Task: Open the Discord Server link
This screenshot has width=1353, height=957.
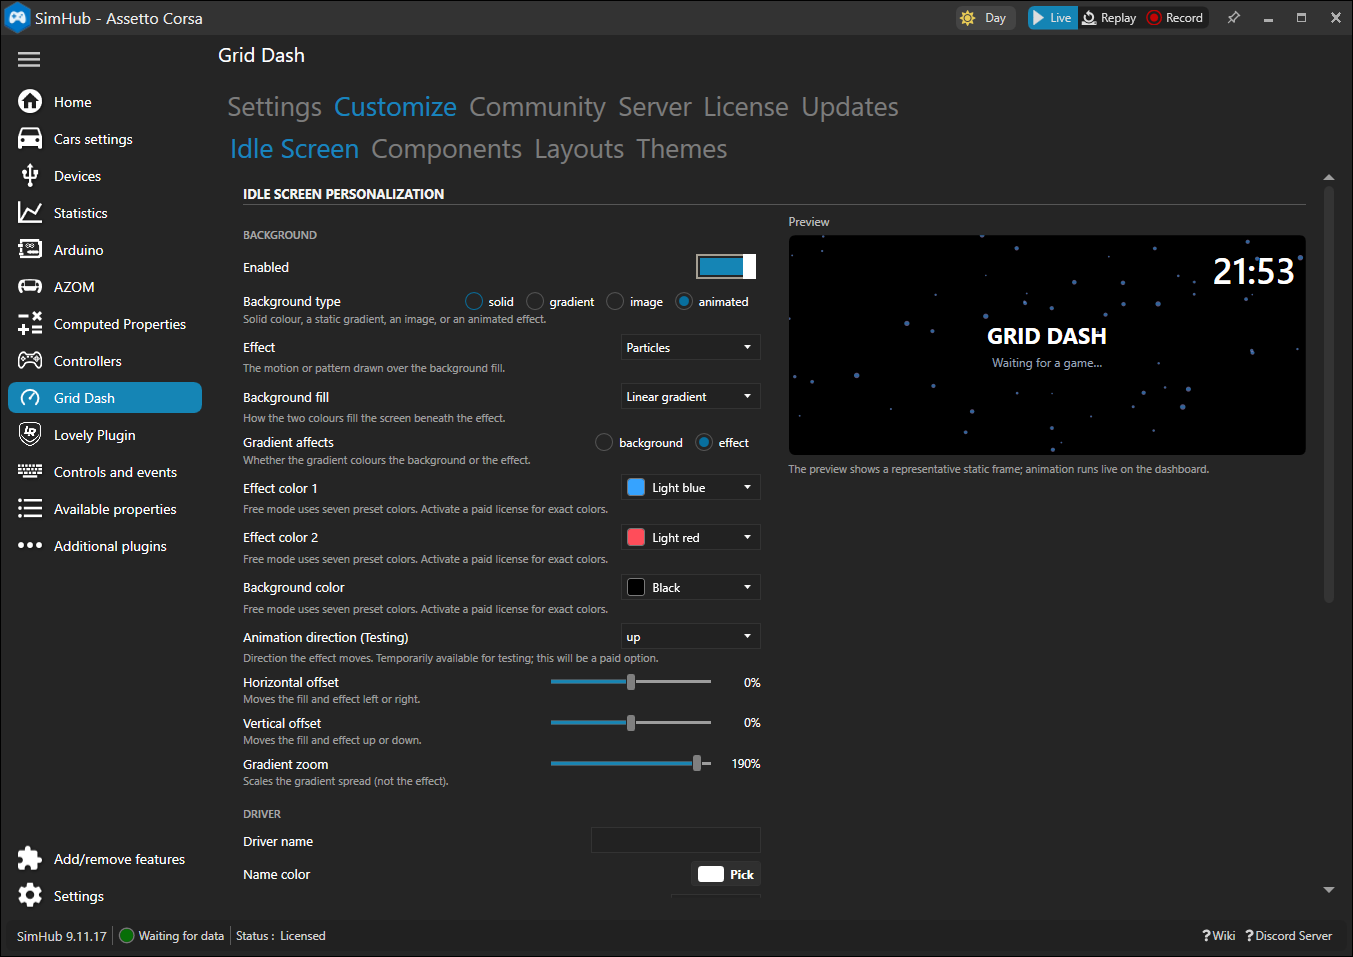Action: point(1289,936)
